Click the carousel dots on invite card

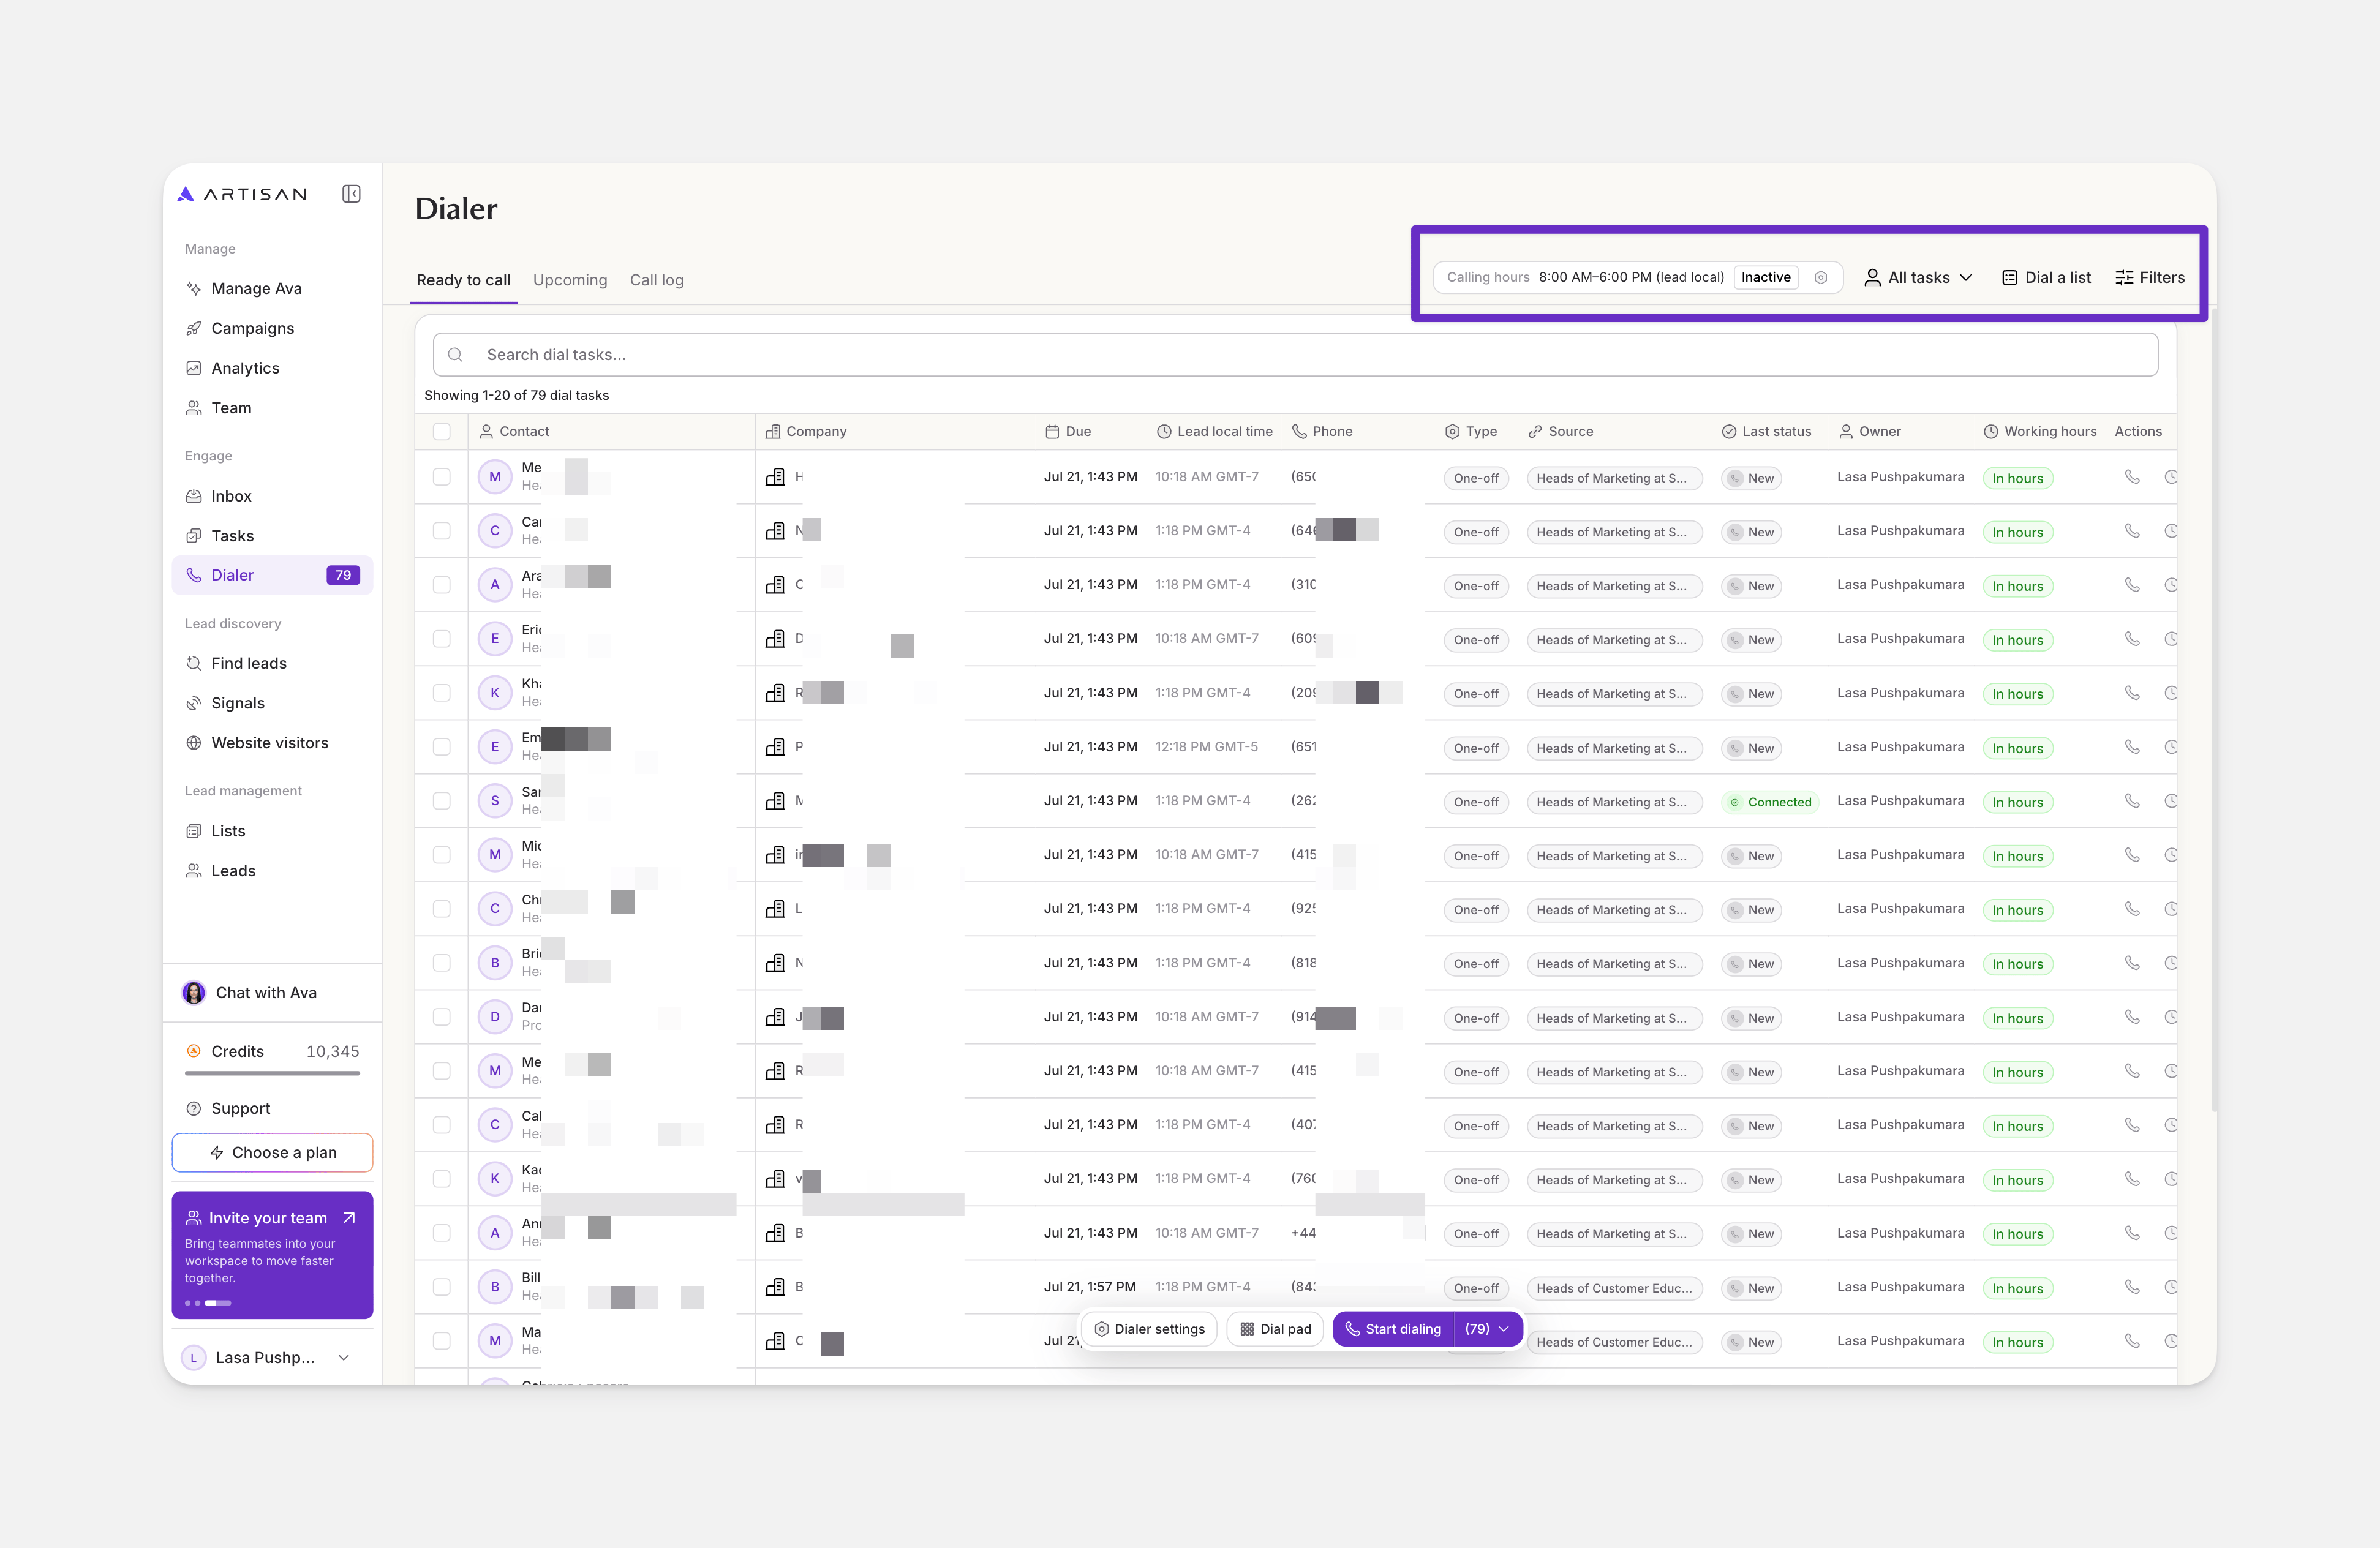point(208,1303)
